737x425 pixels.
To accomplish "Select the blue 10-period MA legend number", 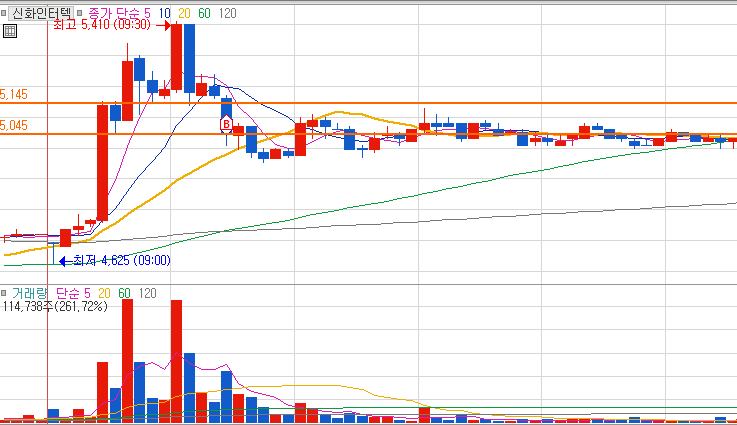I will 165,14.
